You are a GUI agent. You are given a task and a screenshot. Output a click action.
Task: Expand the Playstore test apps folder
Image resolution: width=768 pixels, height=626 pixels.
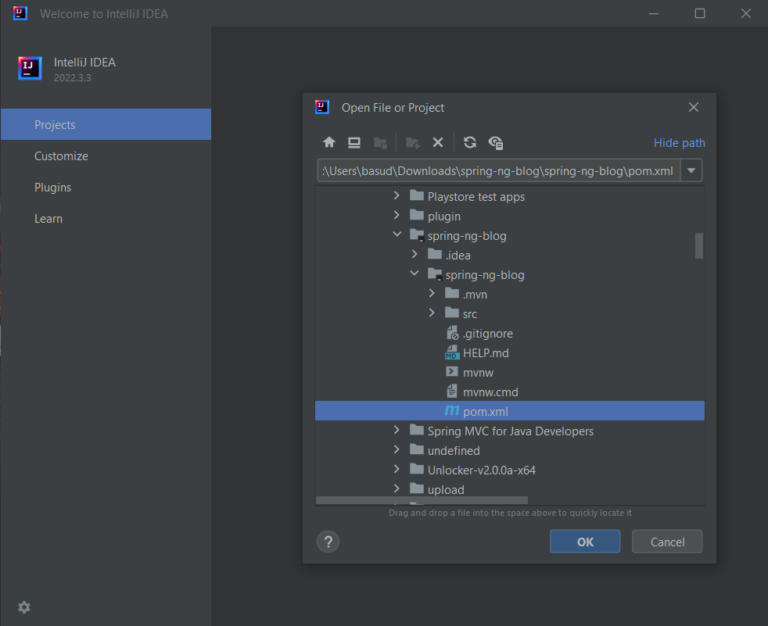pyautogui.click(x=397, y=195)
